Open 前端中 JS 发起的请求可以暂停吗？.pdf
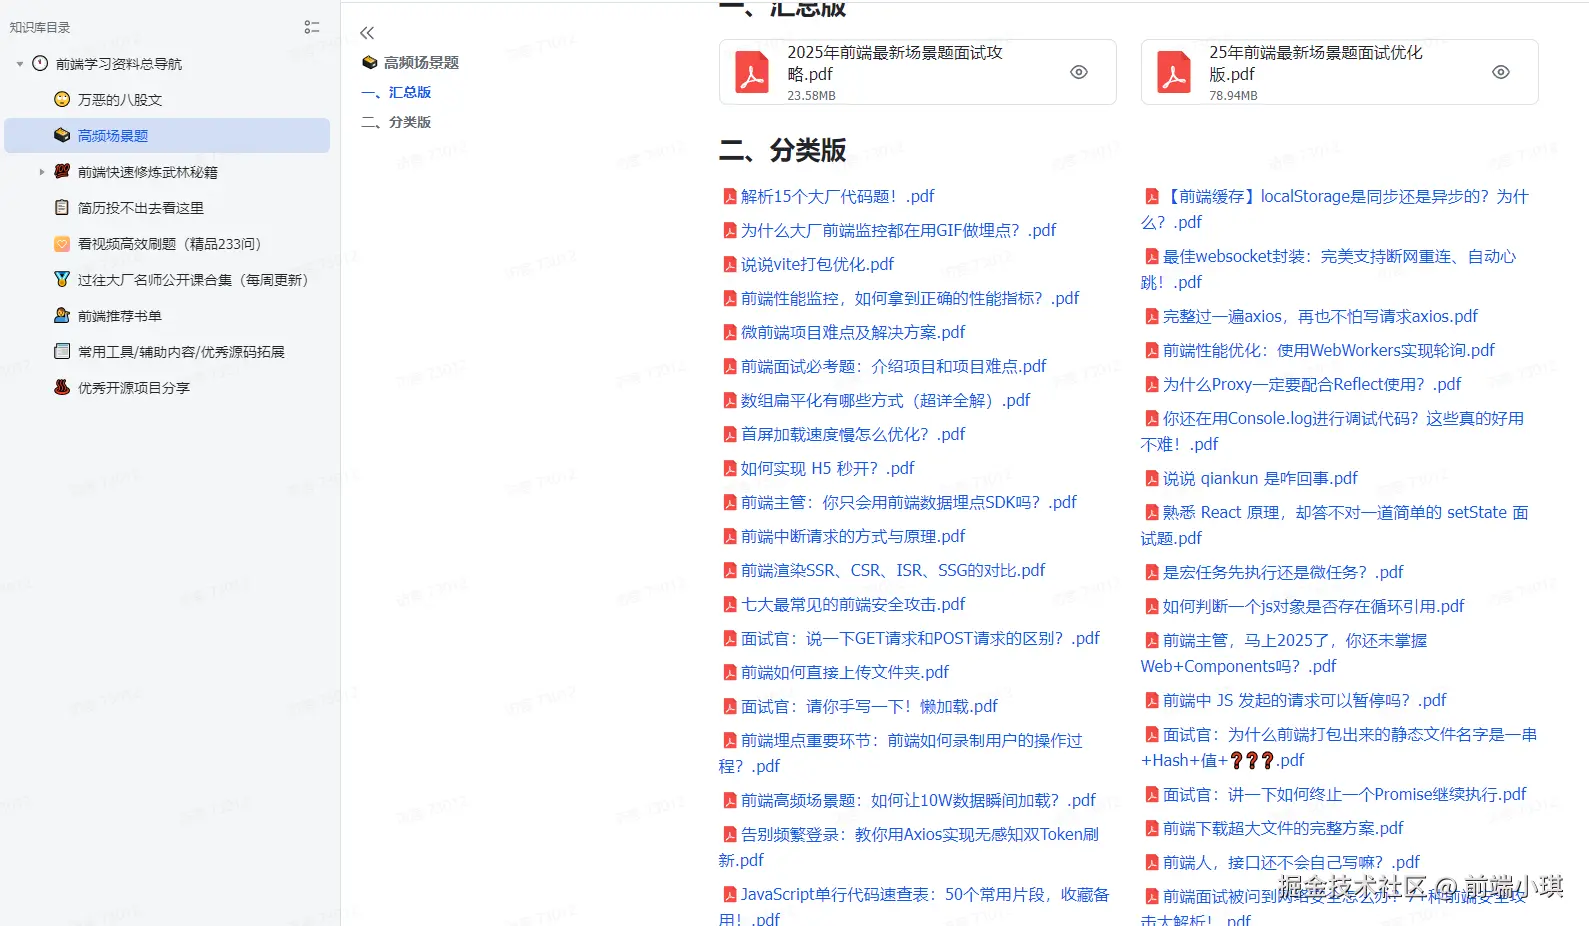 tap(1305, 700)
